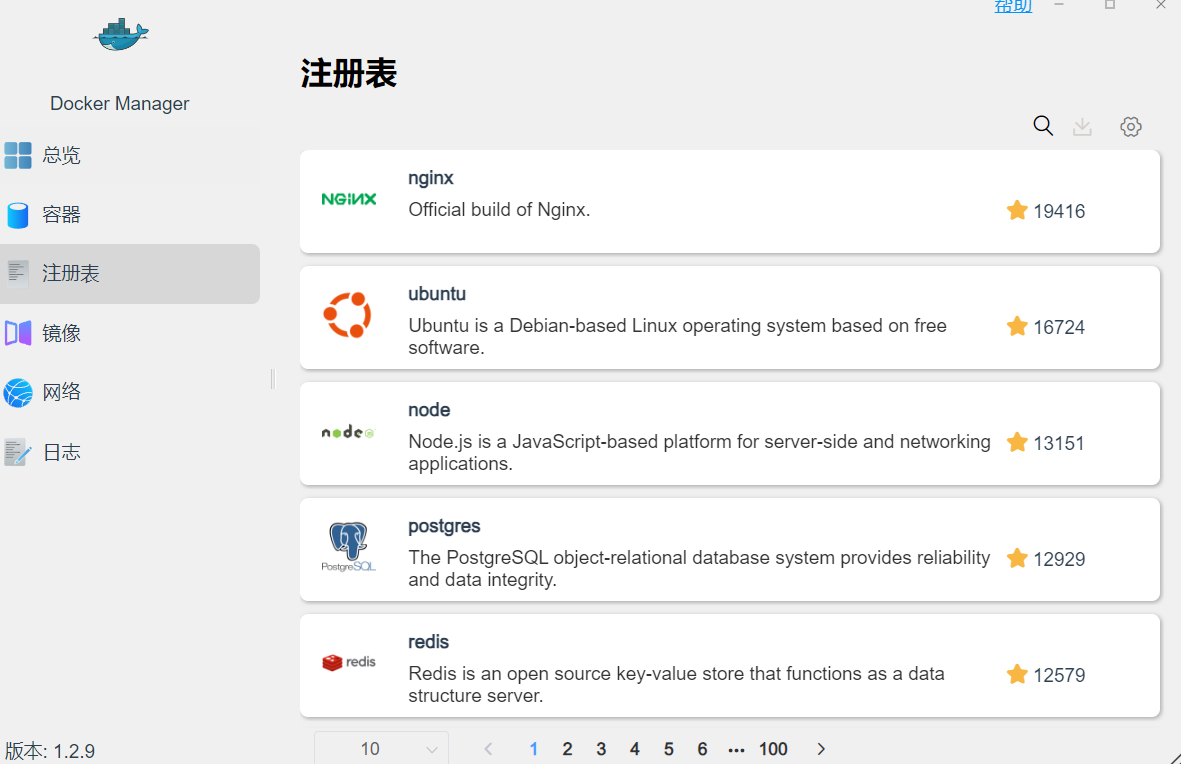Select the ubuntu image name
The width and height of the screenshot is (1181, 764).
pyautogui.click(x=437, y=294)
